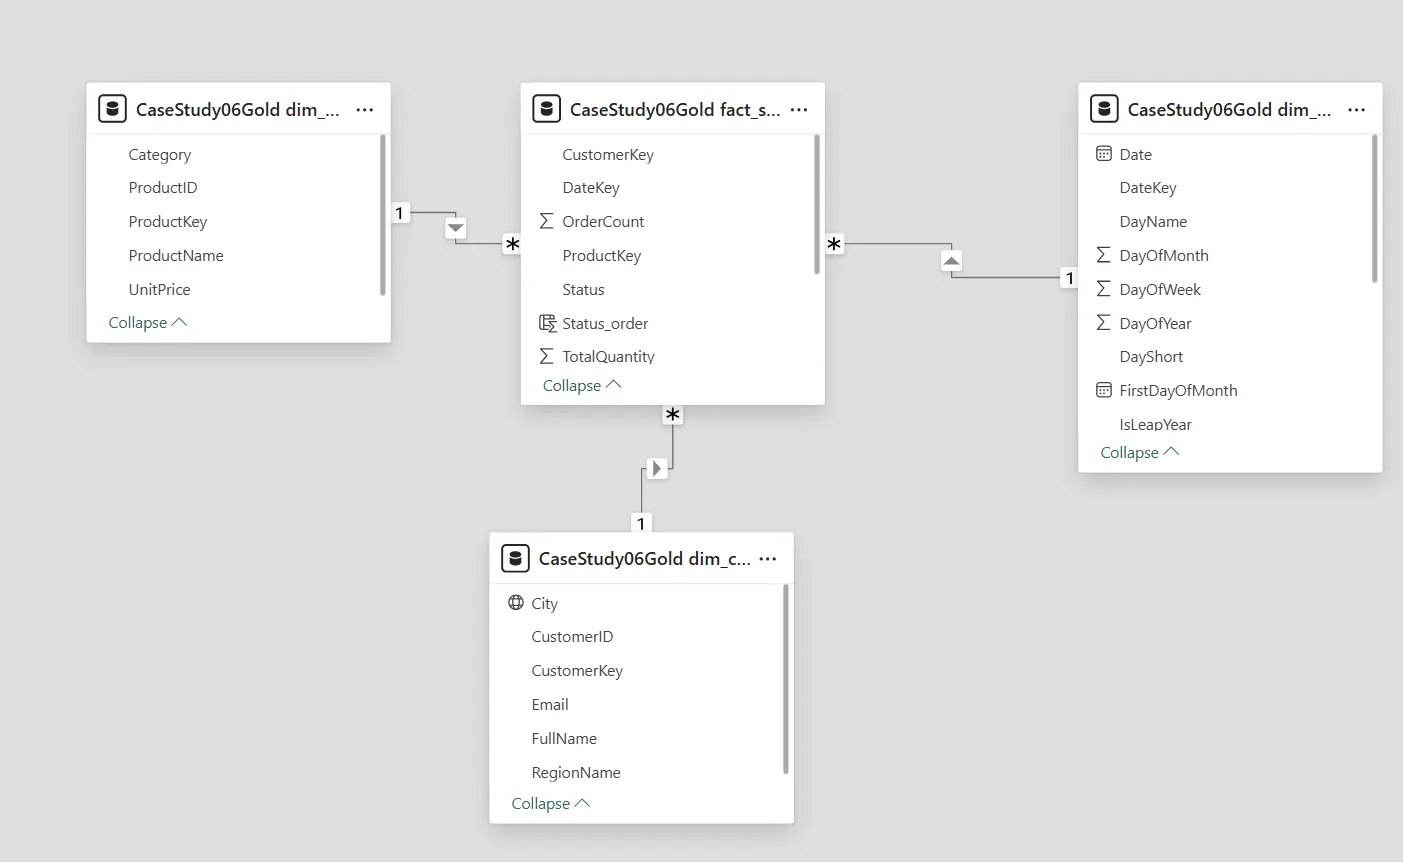Click filter direction arrow on date relationship line
This screenshot has height=862, width=1403.
[x=952, y=261]
